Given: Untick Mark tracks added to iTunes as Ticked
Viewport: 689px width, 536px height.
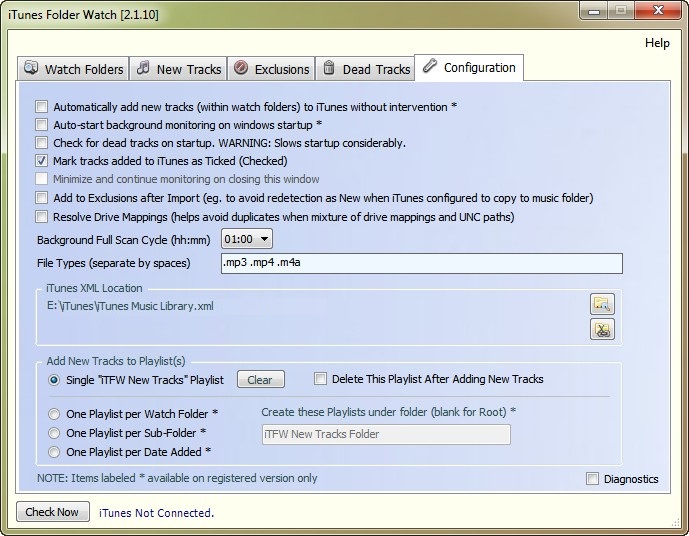Looking at the screenshot, I should (x=42, y=160).
